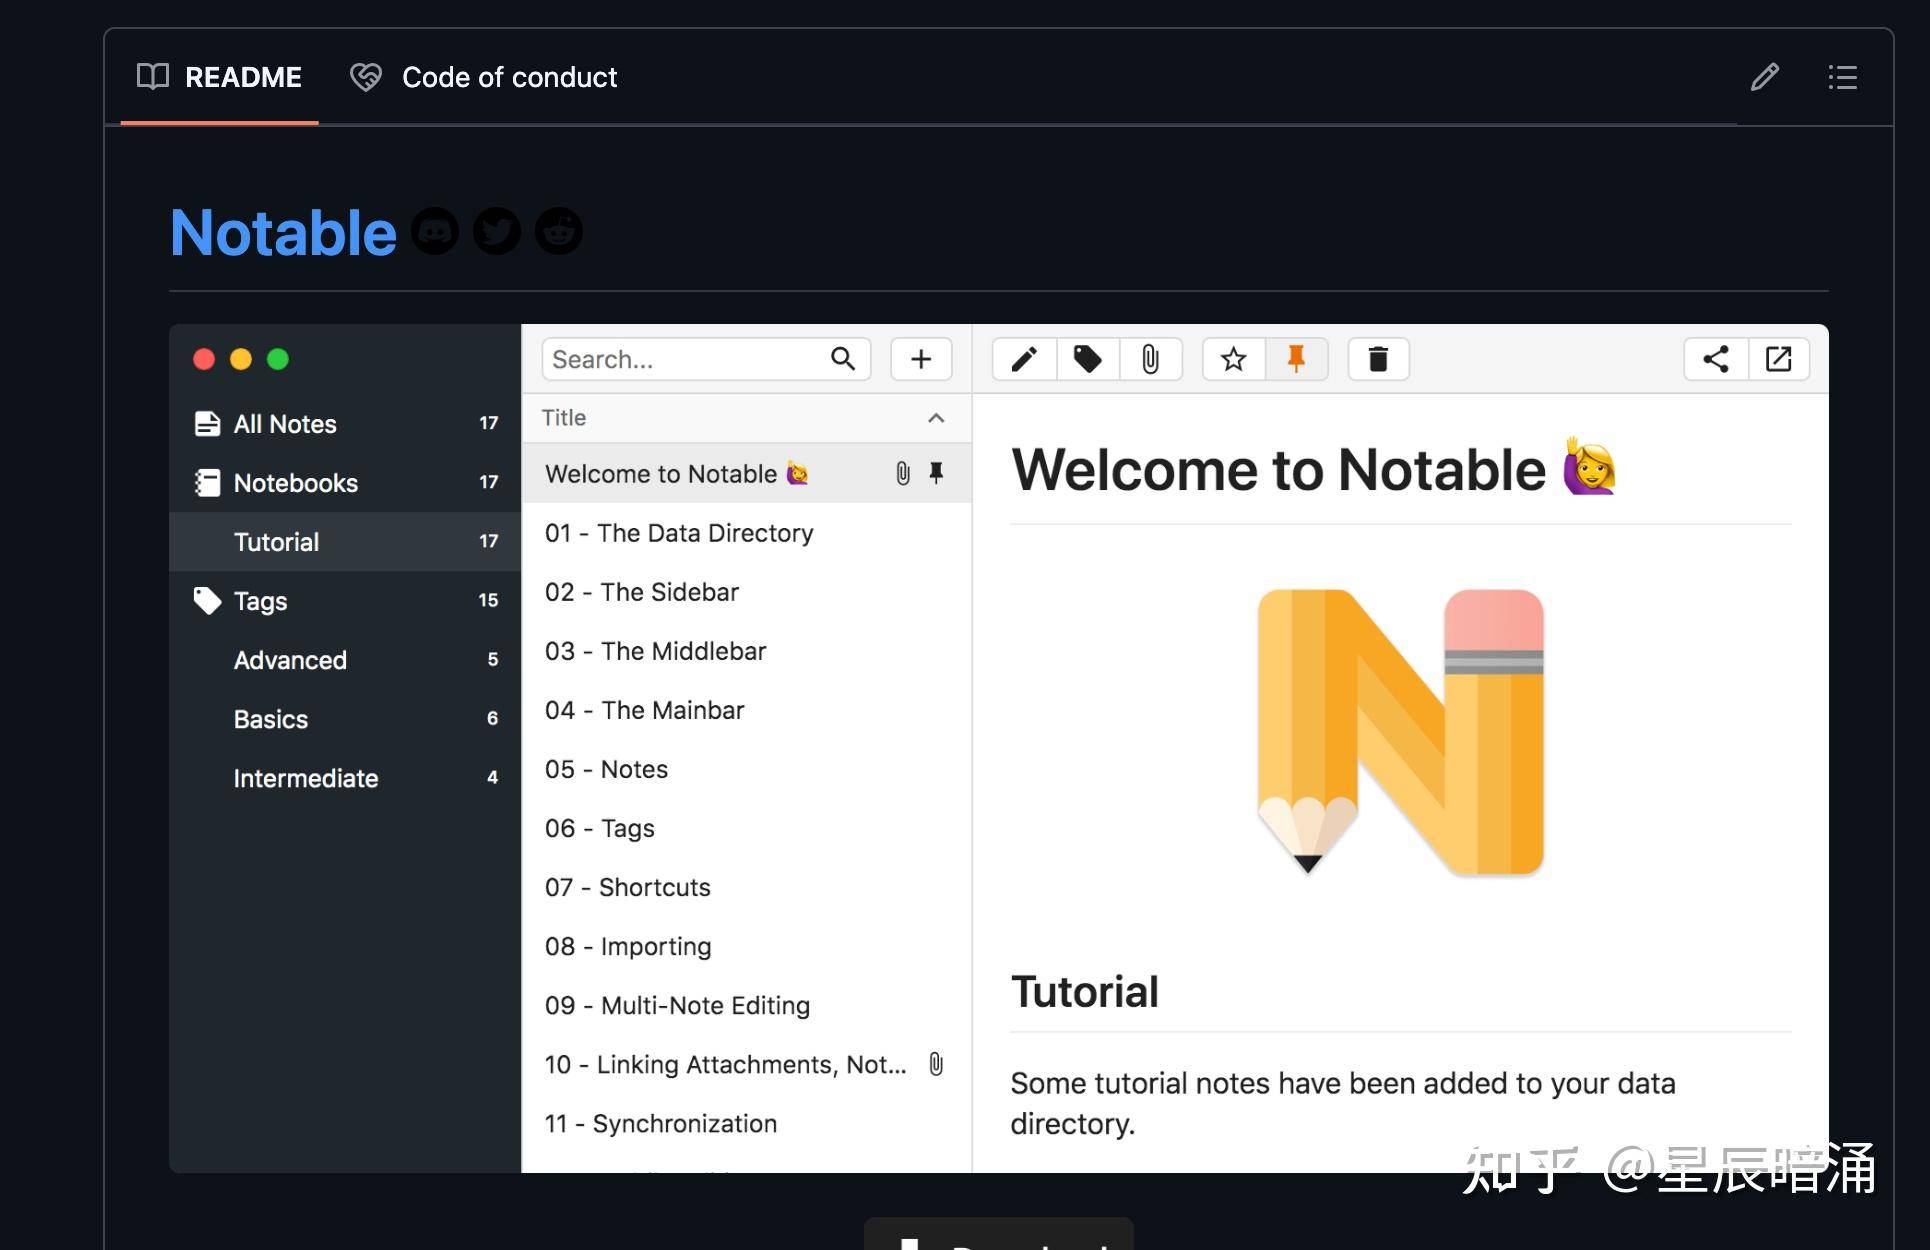The image size is (1930, 1250).
Task: Click the yellow minimize window dot
Action: [241, 359]
